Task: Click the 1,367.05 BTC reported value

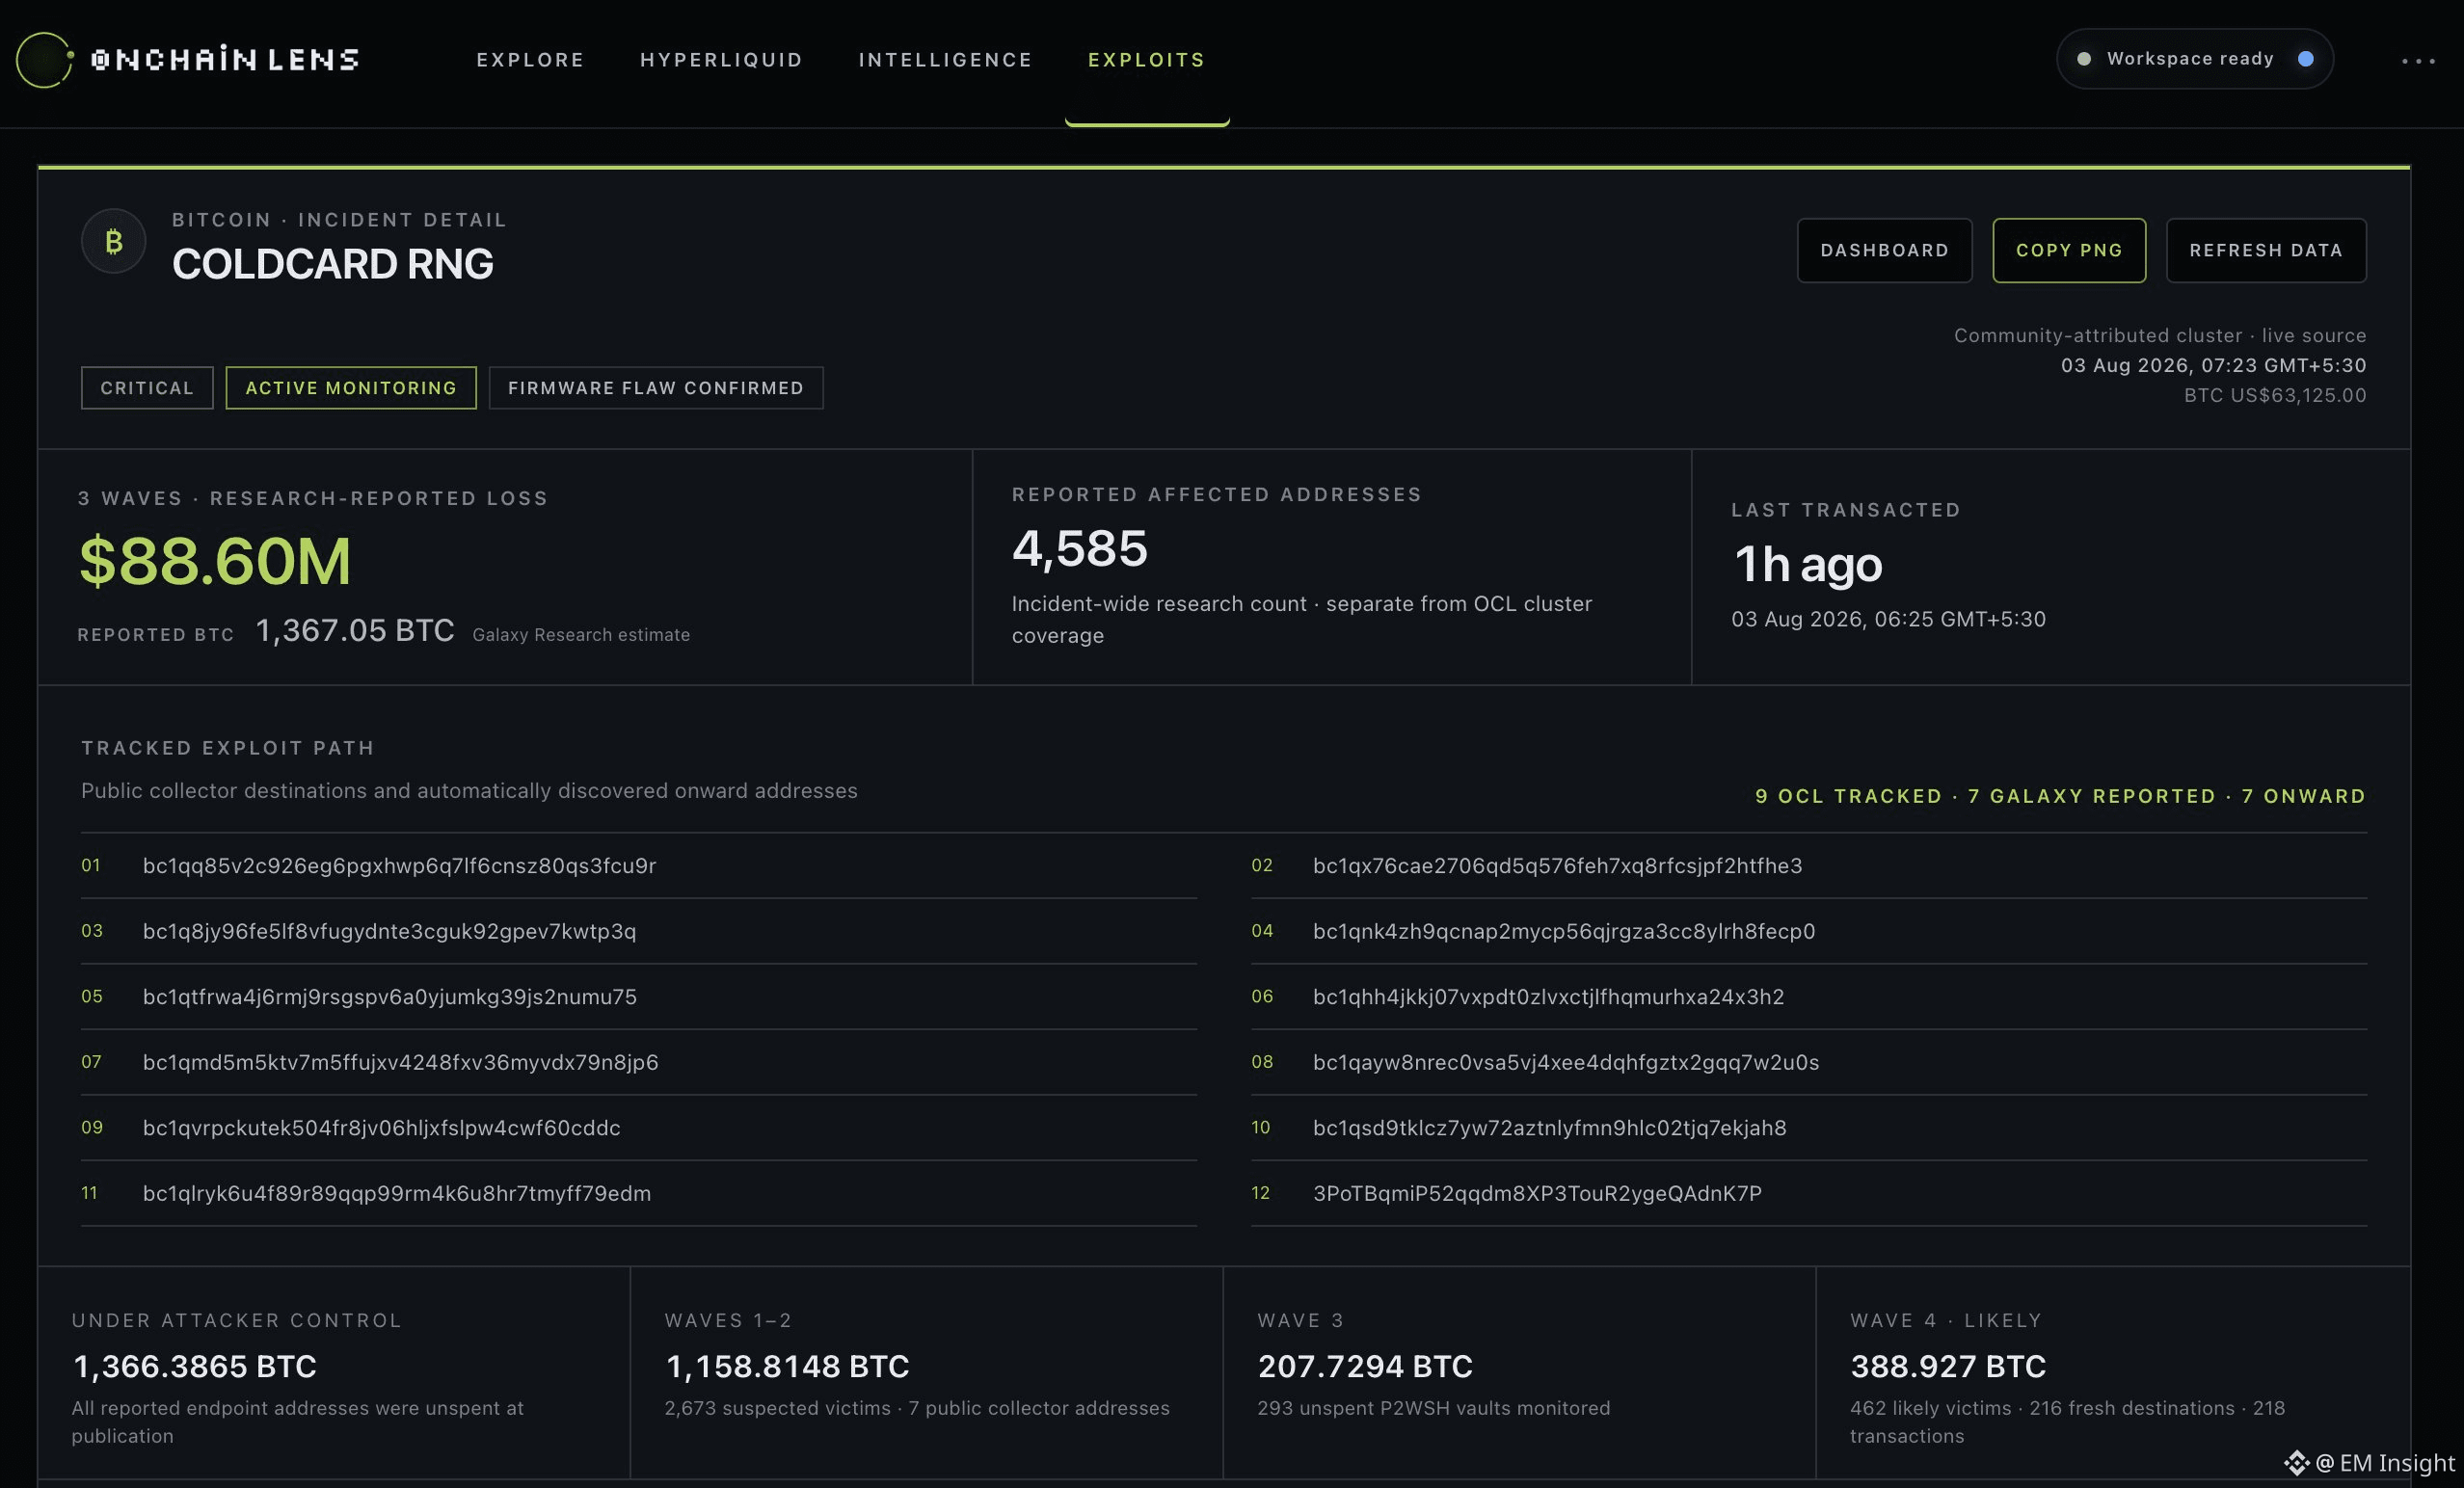Action: tap(355, 631)
